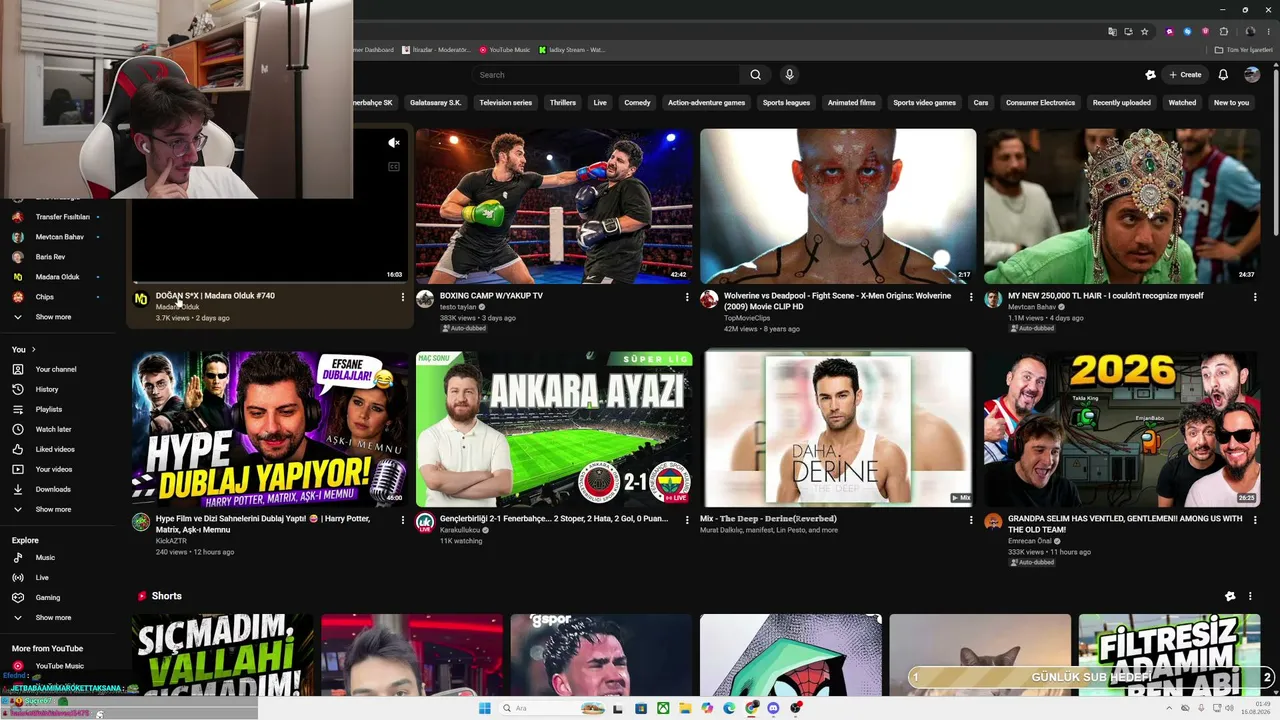Viewport: 1280px width, 720px height.
Task: Open the Chrome three-dot menu
Action: [x=1268, y=31]
